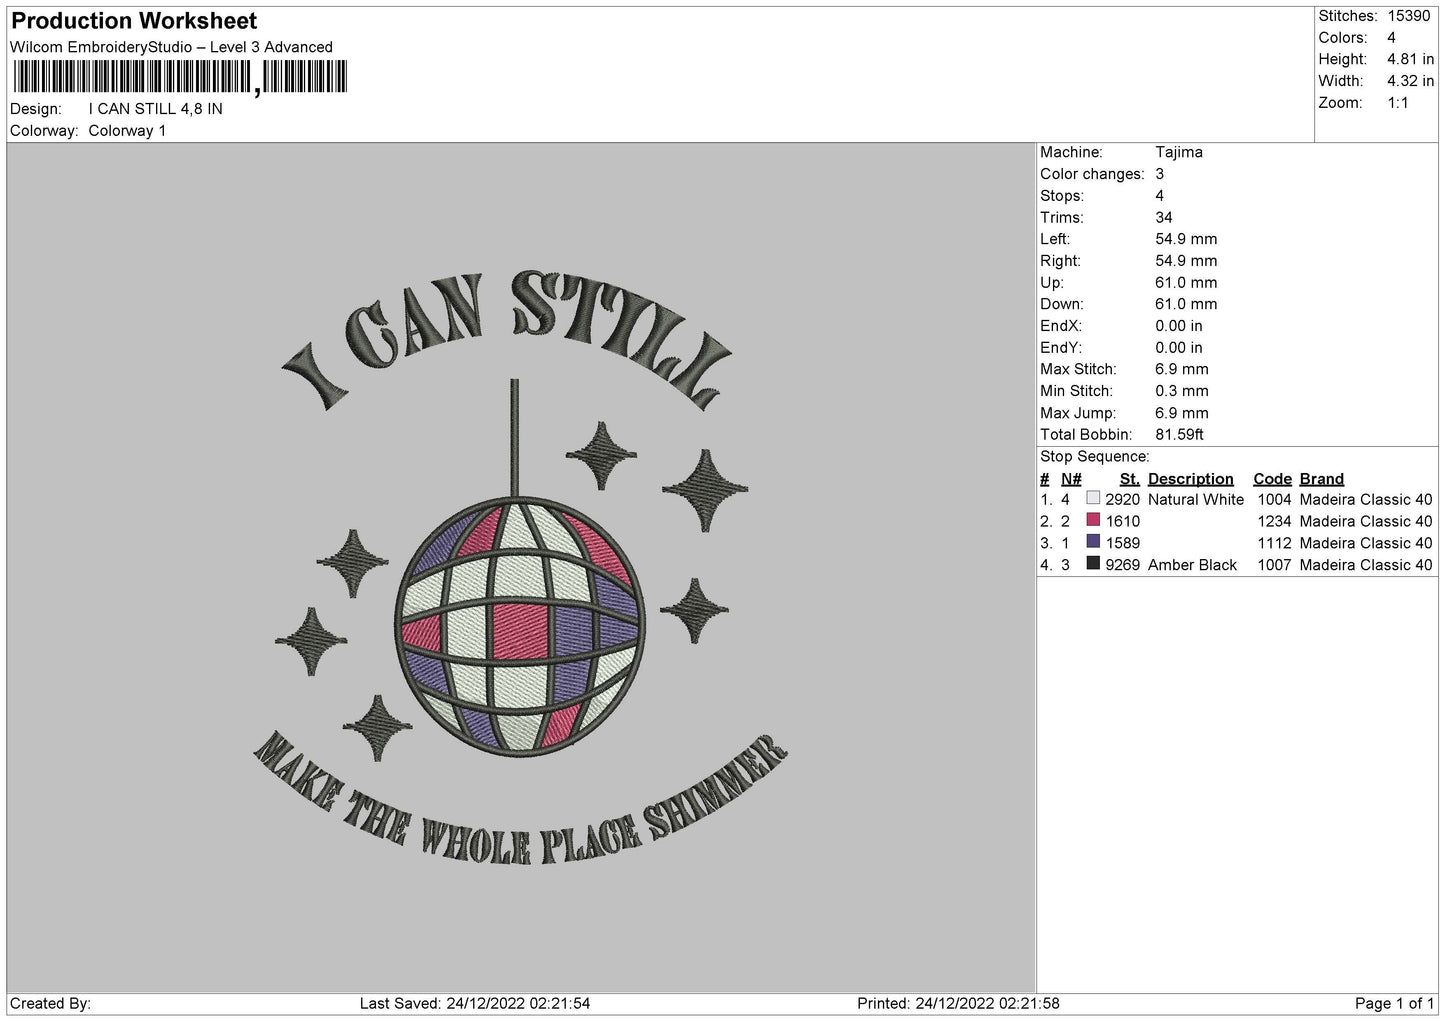Click the 'Page 1 of 1' indicator

click(1394, 1003)
